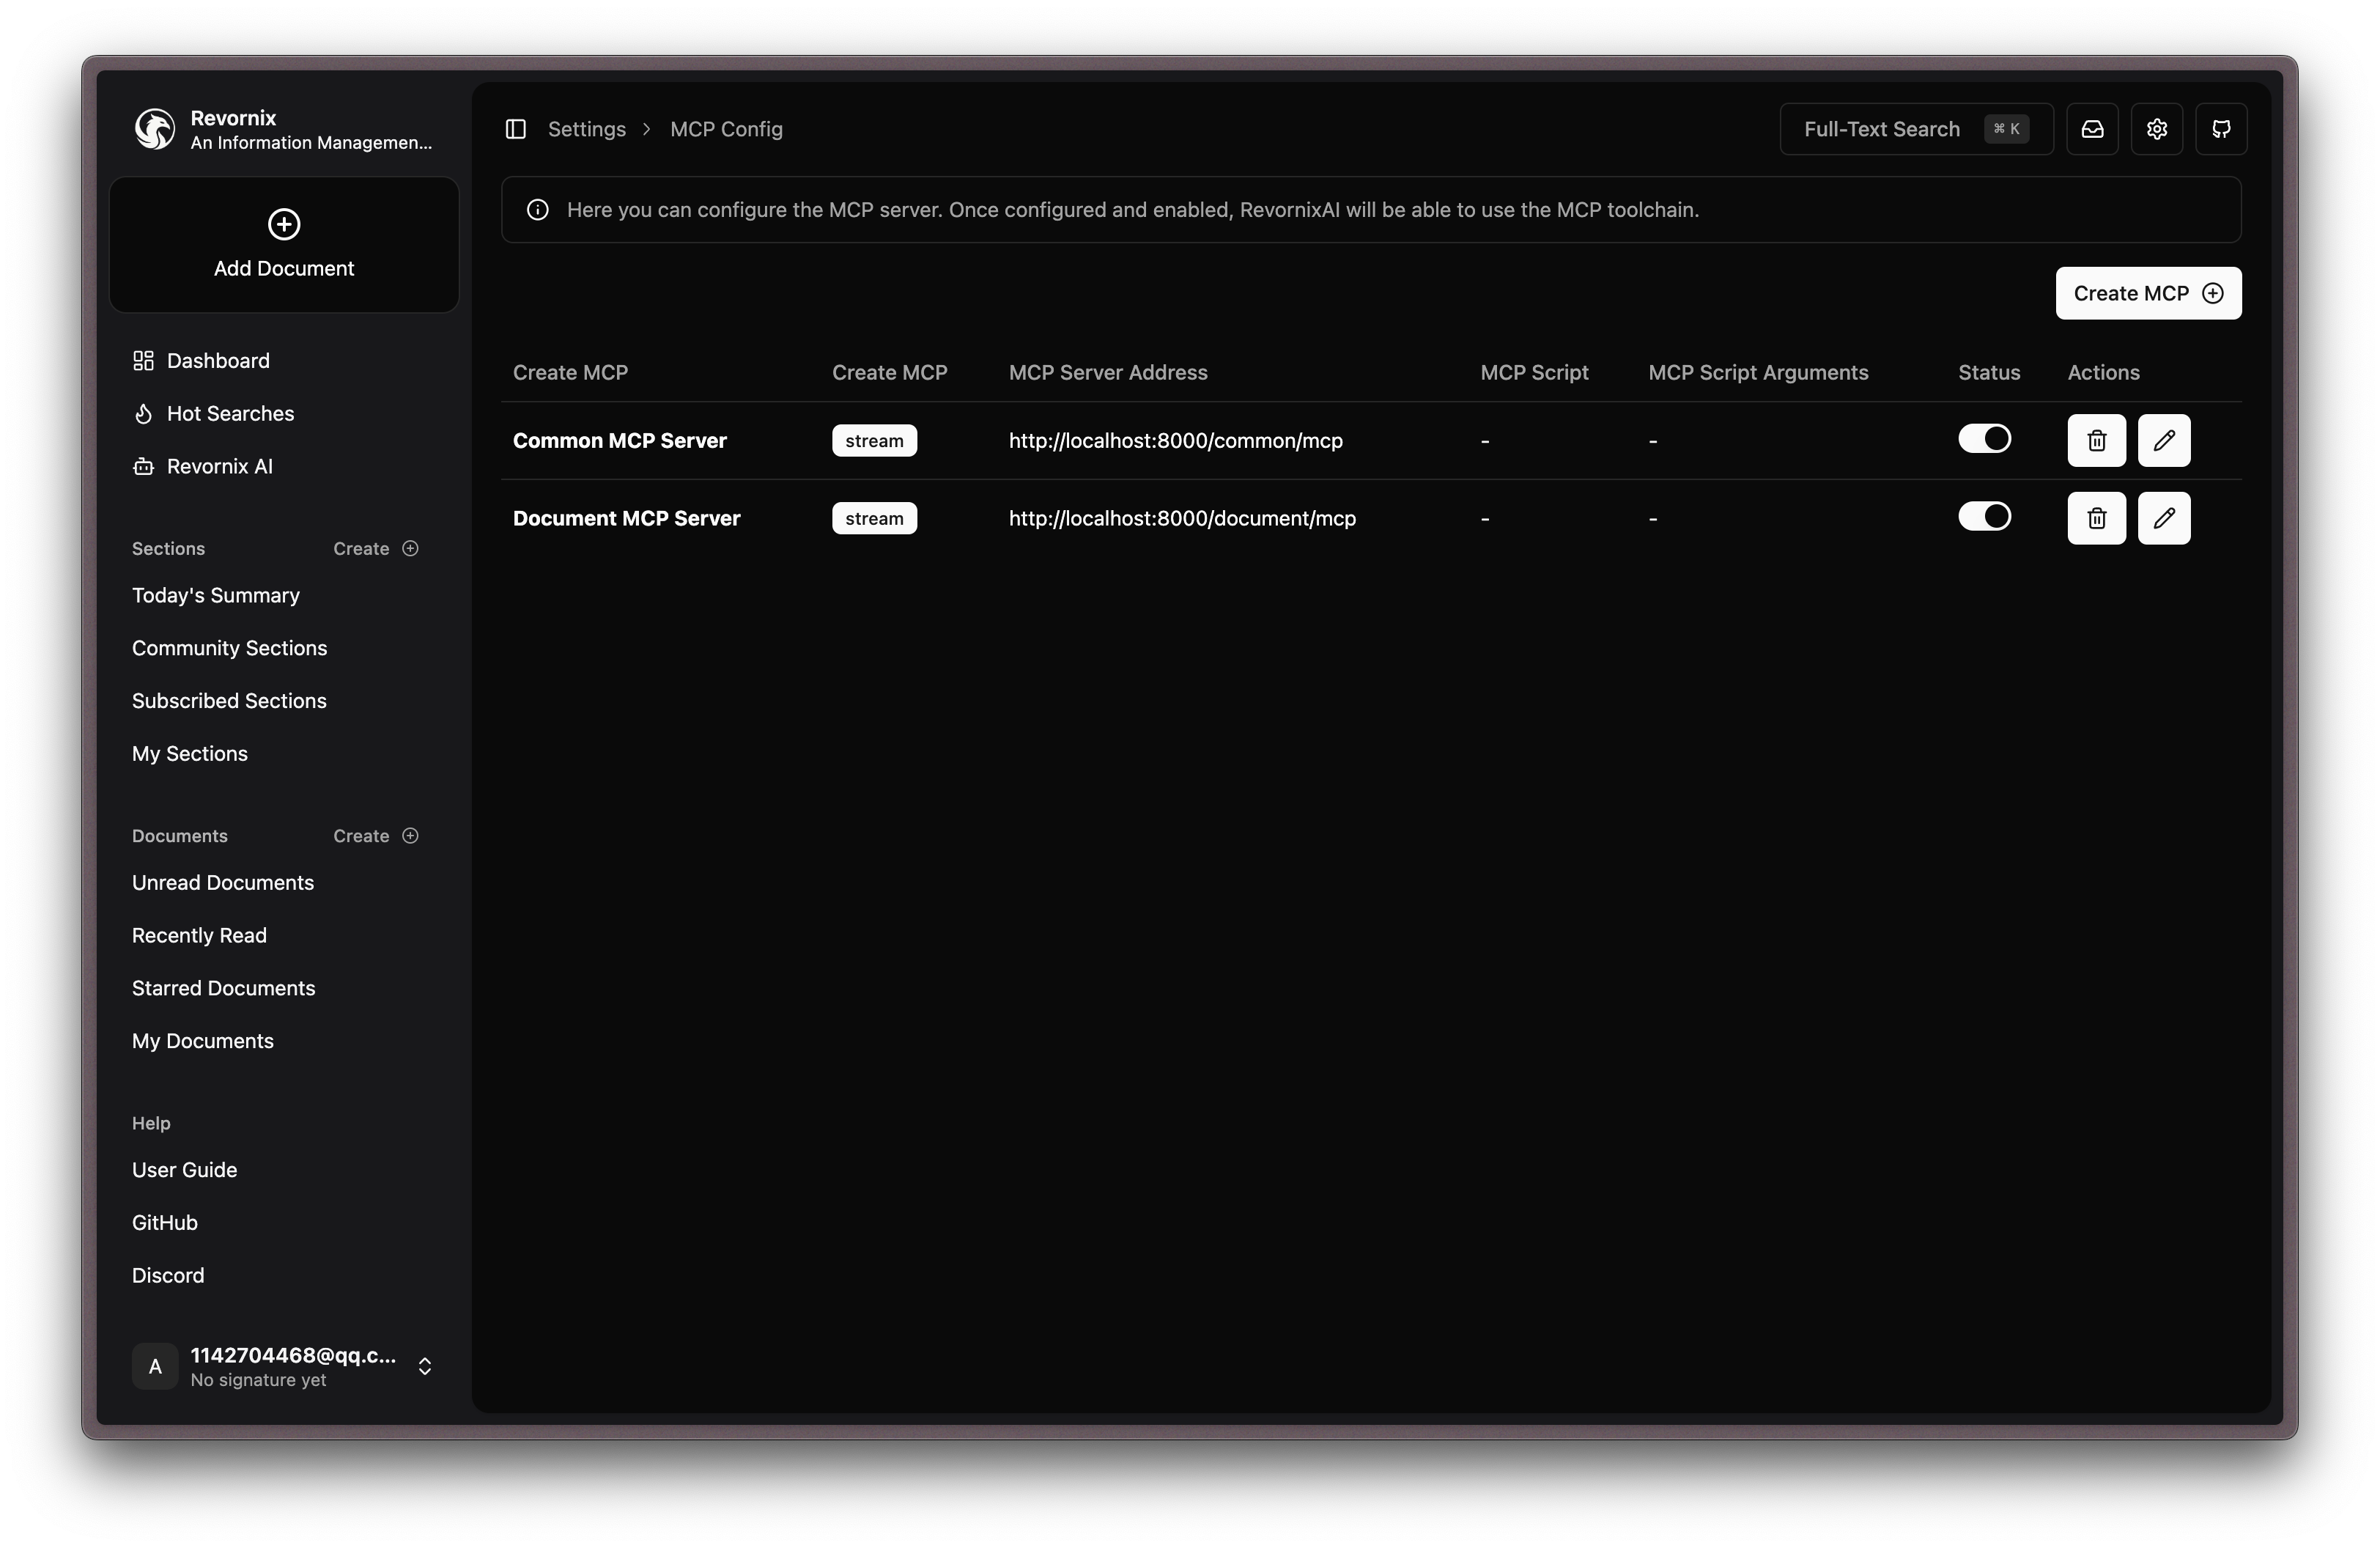Click the No signature yet text

[258, 1381]
